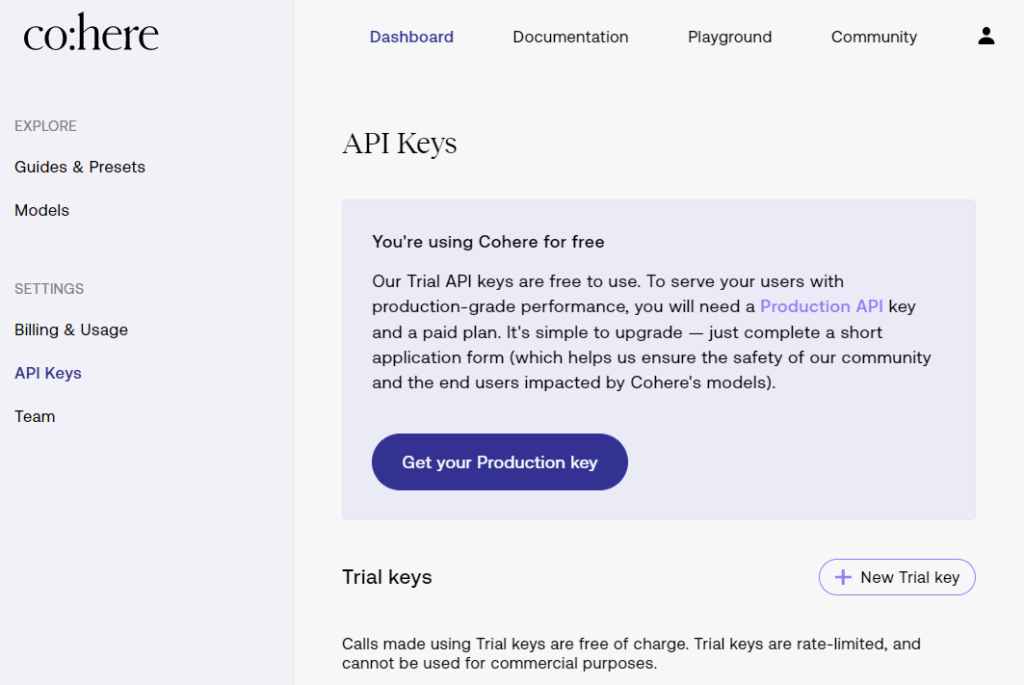Create a New Trial key
The width and height of the screenshot is (1024, 685).
pos(897,577)
